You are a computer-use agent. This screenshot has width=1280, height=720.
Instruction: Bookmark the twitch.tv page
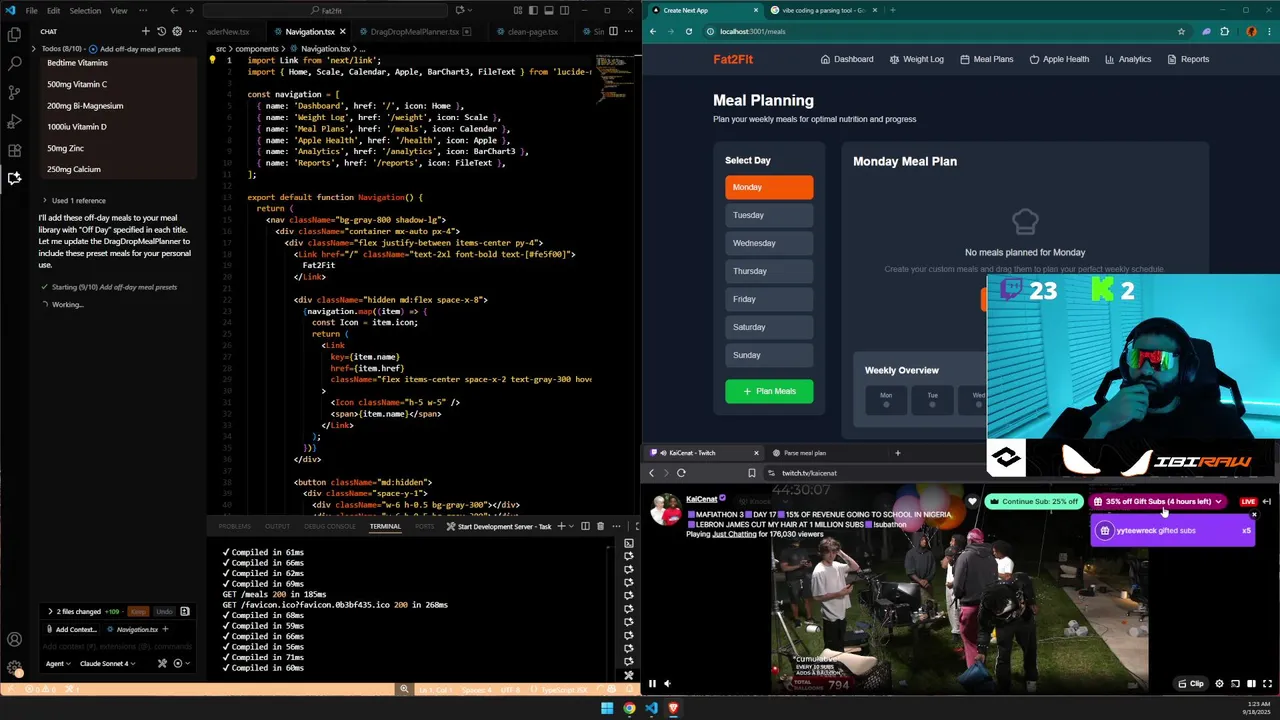click(x=751, y=473)
